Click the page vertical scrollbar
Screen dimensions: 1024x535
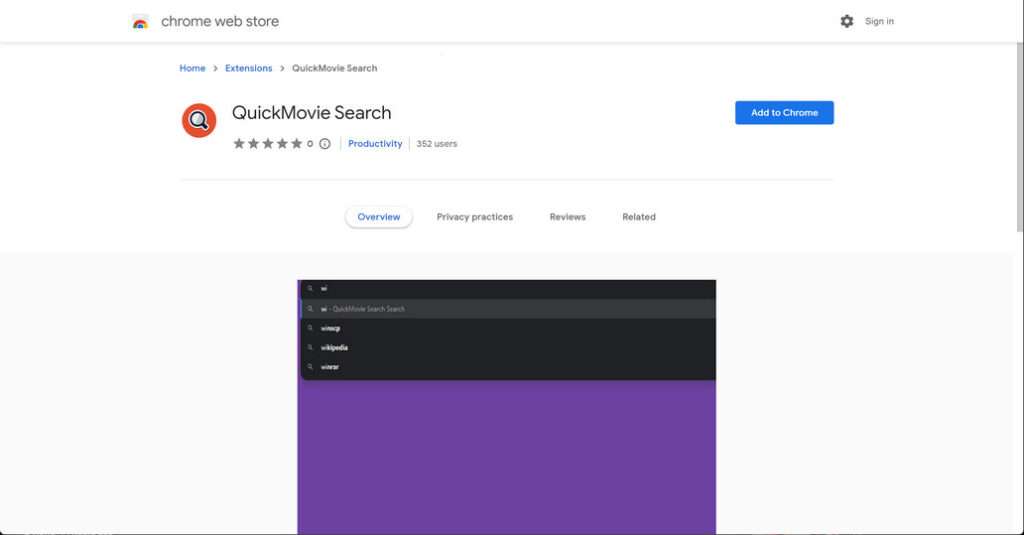pos(1019,137)
